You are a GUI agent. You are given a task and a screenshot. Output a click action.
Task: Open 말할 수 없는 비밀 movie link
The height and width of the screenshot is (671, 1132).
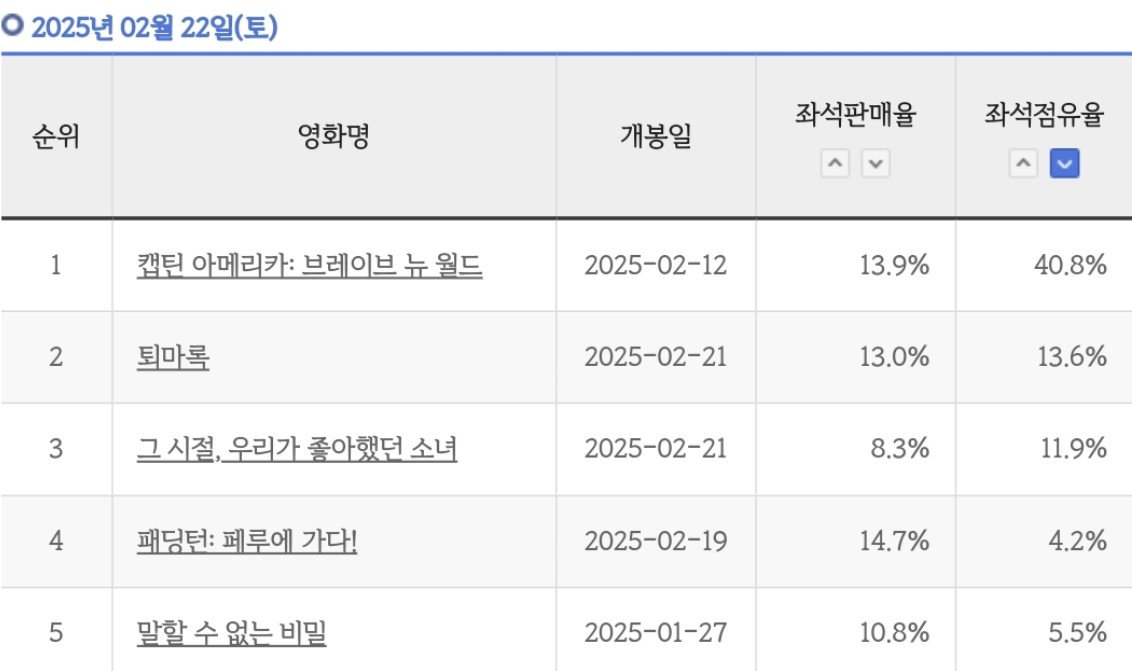pos(231,633)
